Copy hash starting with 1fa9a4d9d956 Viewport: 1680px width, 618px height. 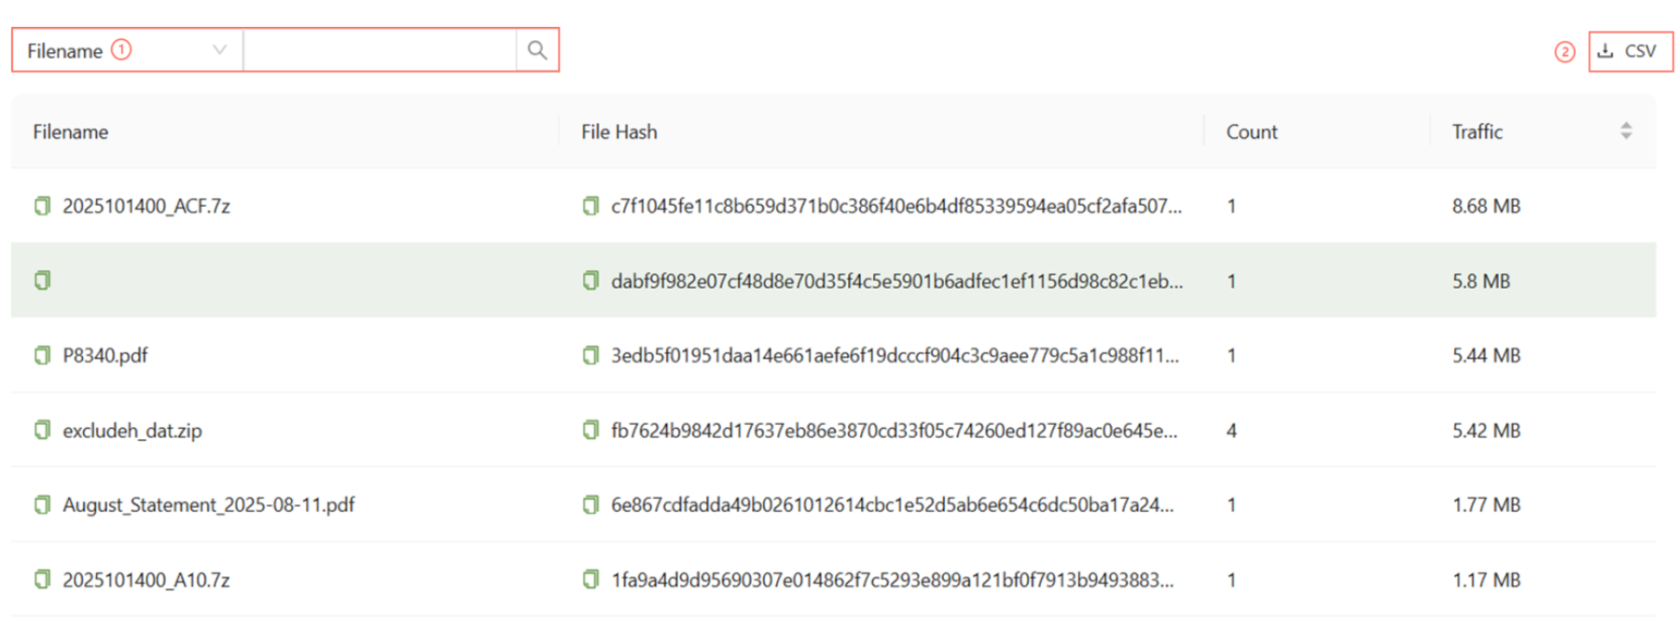591,580
